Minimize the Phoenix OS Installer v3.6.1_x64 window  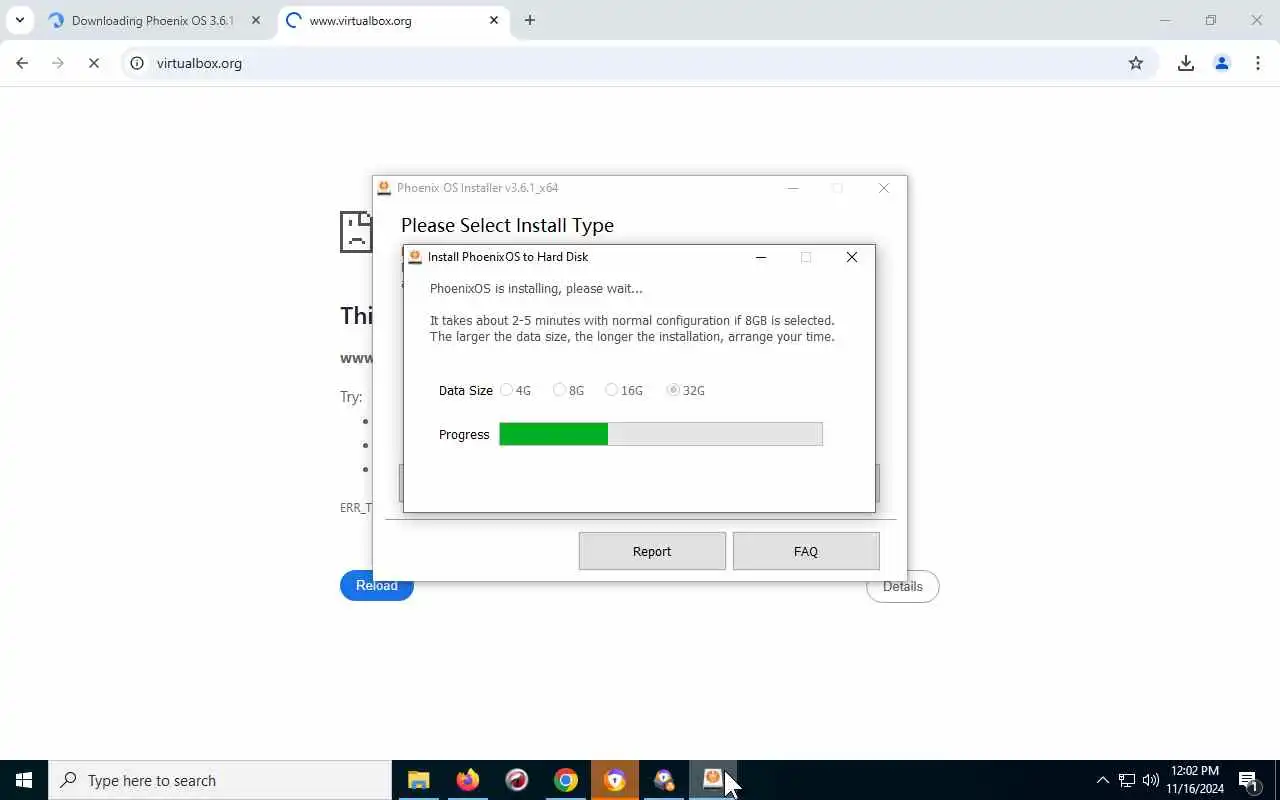793,188
